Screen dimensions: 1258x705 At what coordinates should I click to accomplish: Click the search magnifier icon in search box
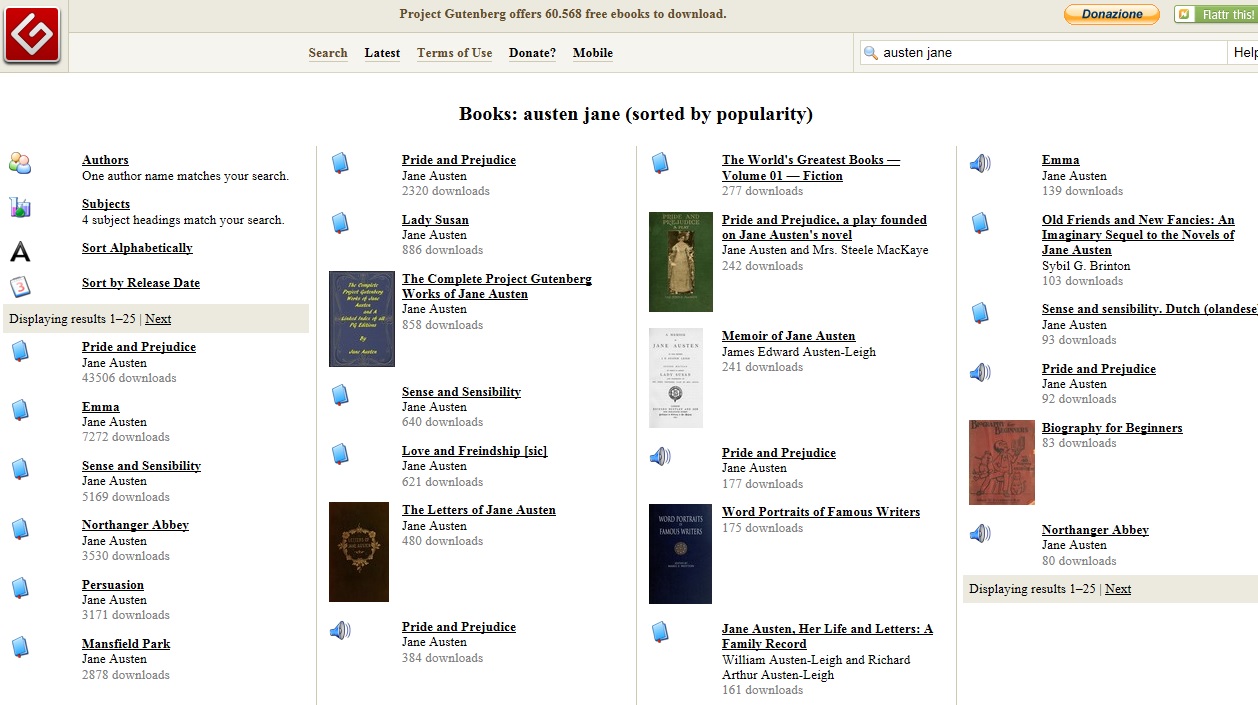point(871,53)
